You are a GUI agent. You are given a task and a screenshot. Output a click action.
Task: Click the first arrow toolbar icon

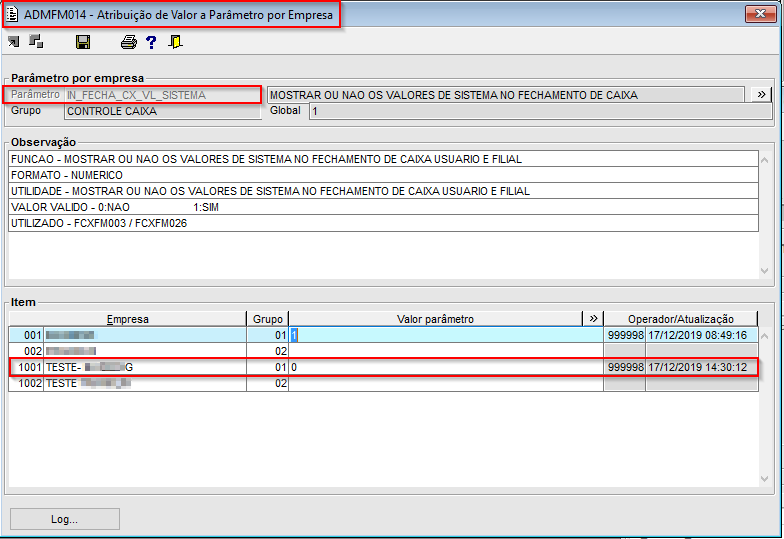tap(14, 42)
